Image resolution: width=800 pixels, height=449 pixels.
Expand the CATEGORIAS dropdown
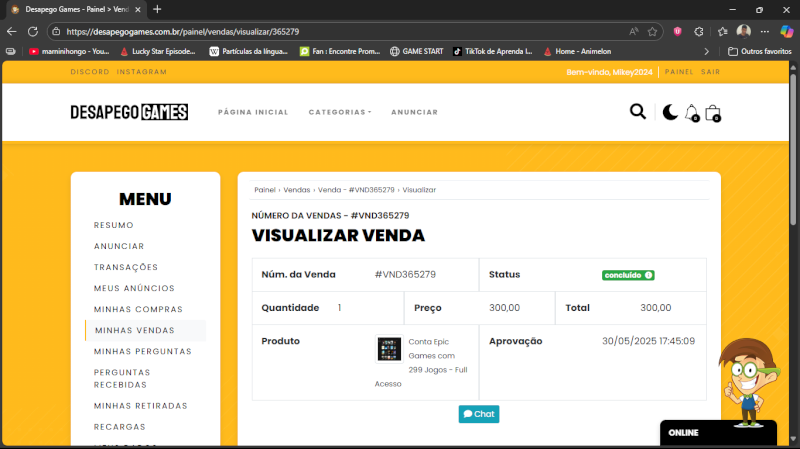[340, 112]
